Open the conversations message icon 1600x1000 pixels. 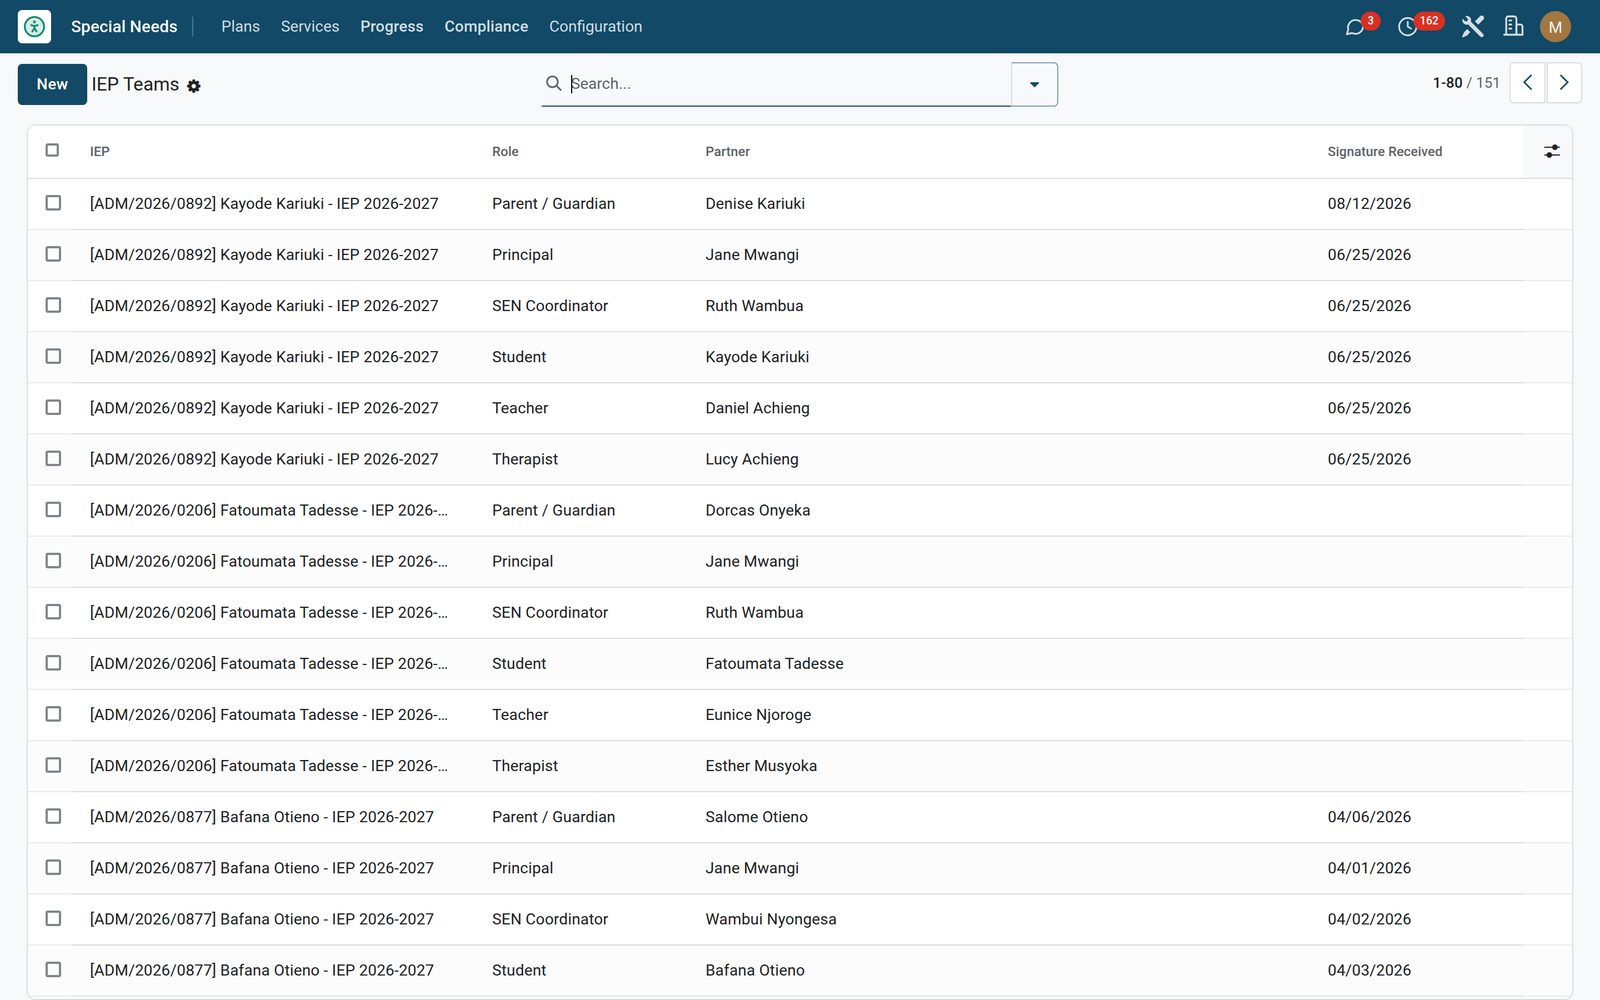click(1355, 27)
